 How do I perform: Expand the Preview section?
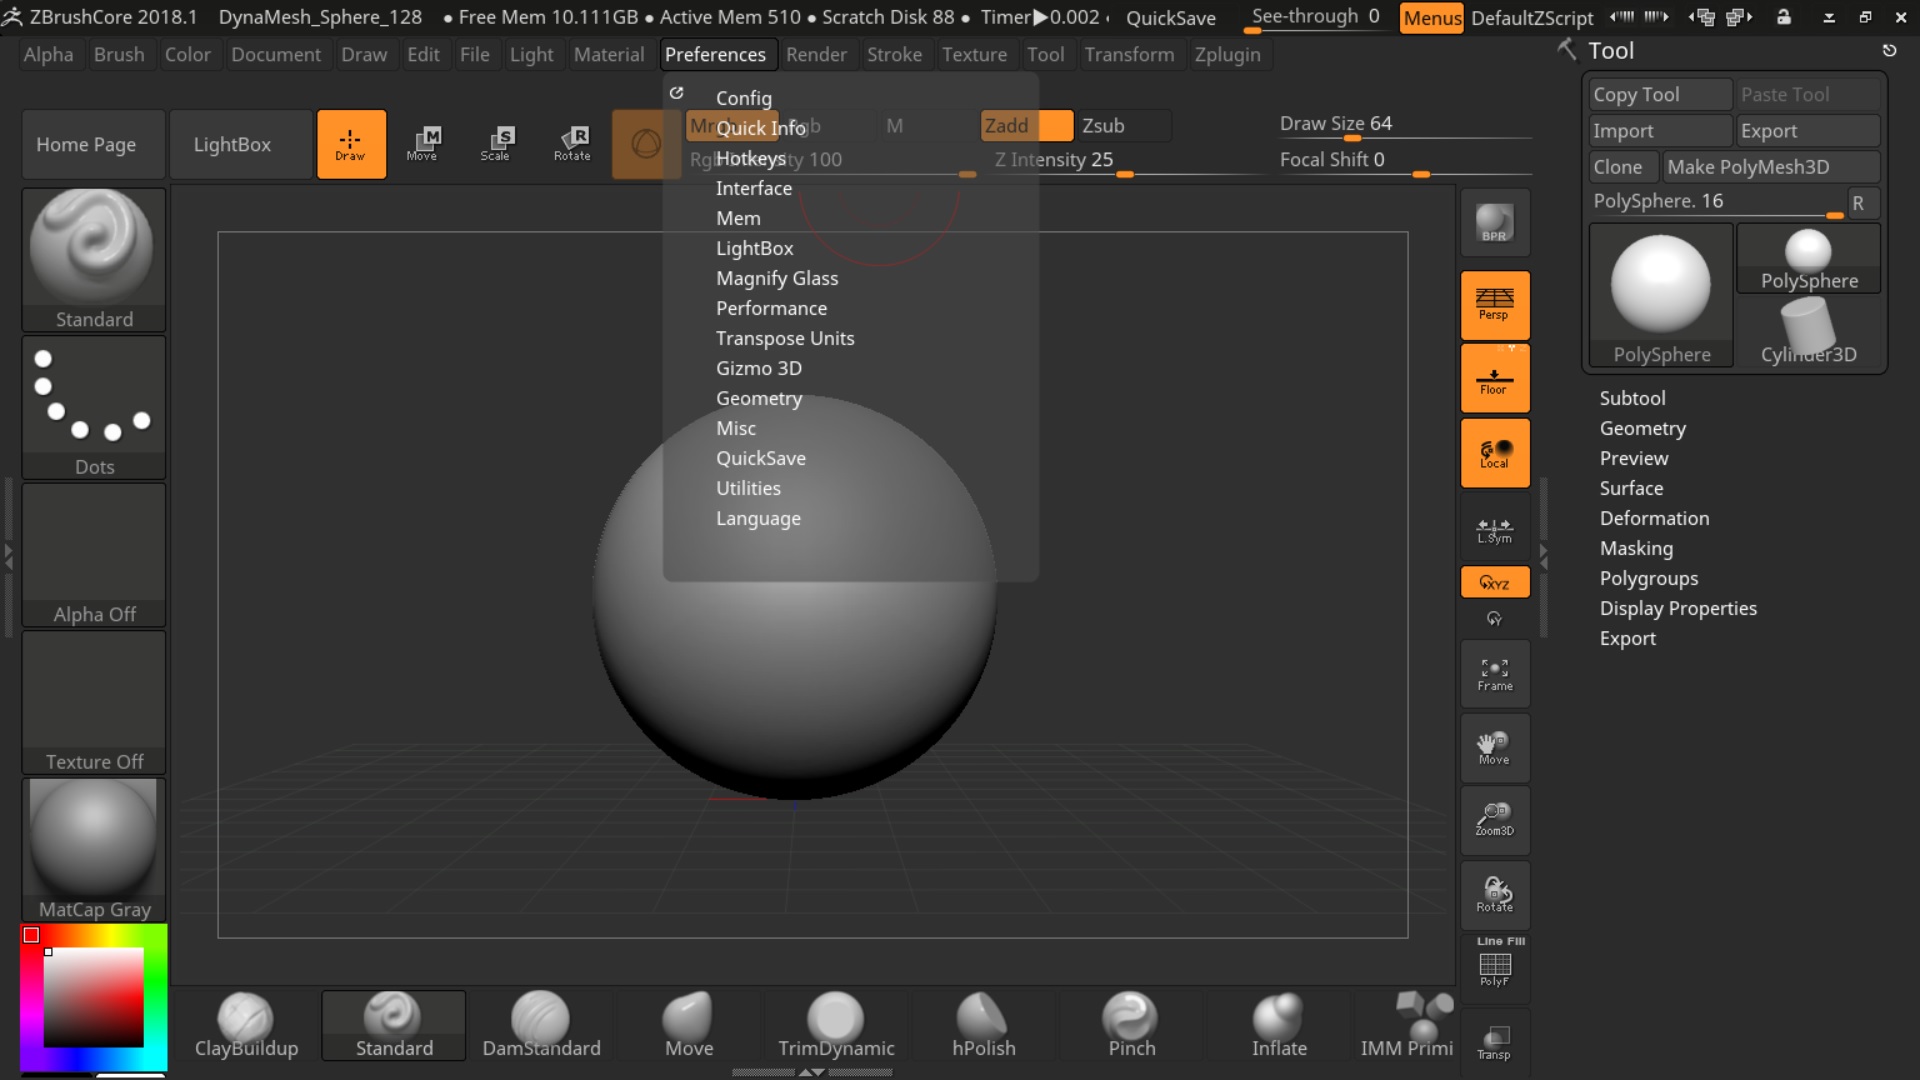pyautogui.click(x=1633, y=458)
